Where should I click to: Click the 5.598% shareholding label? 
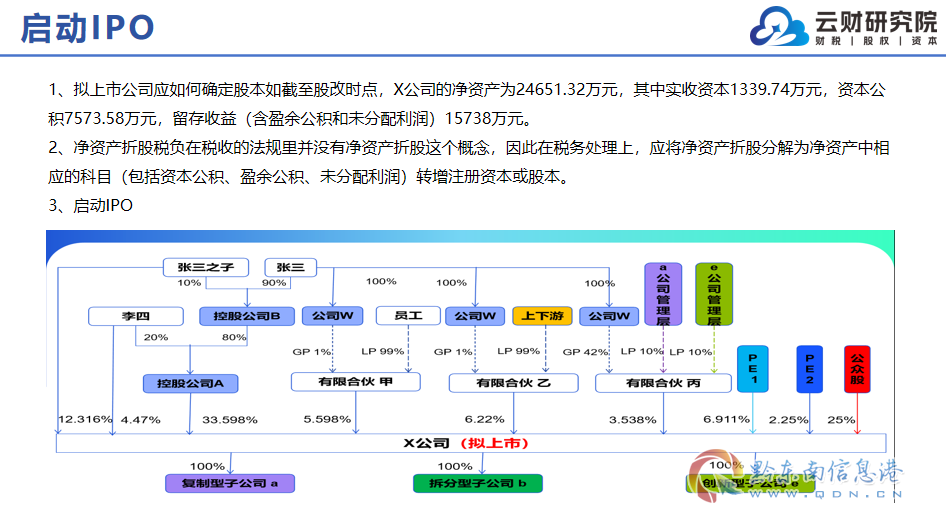pyautogui.click(x=327, y=419)
